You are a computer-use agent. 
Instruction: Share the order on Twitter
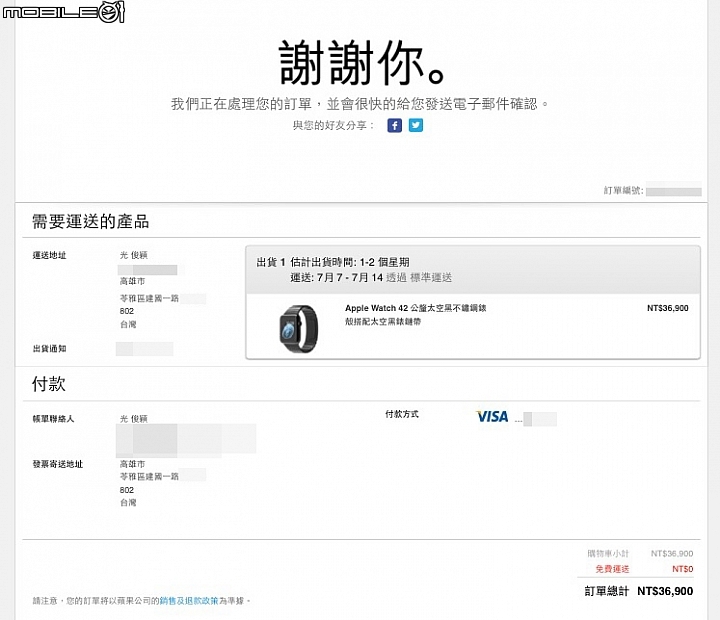(416, 125)
